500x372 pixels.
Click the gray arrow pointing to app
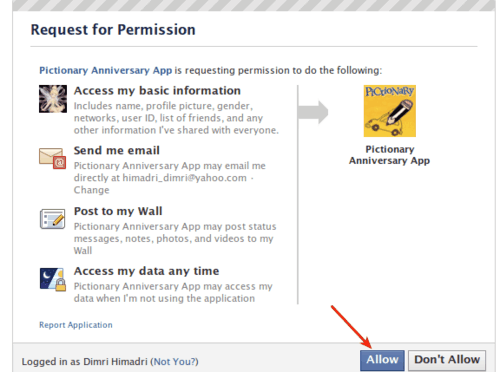(313, 112)
